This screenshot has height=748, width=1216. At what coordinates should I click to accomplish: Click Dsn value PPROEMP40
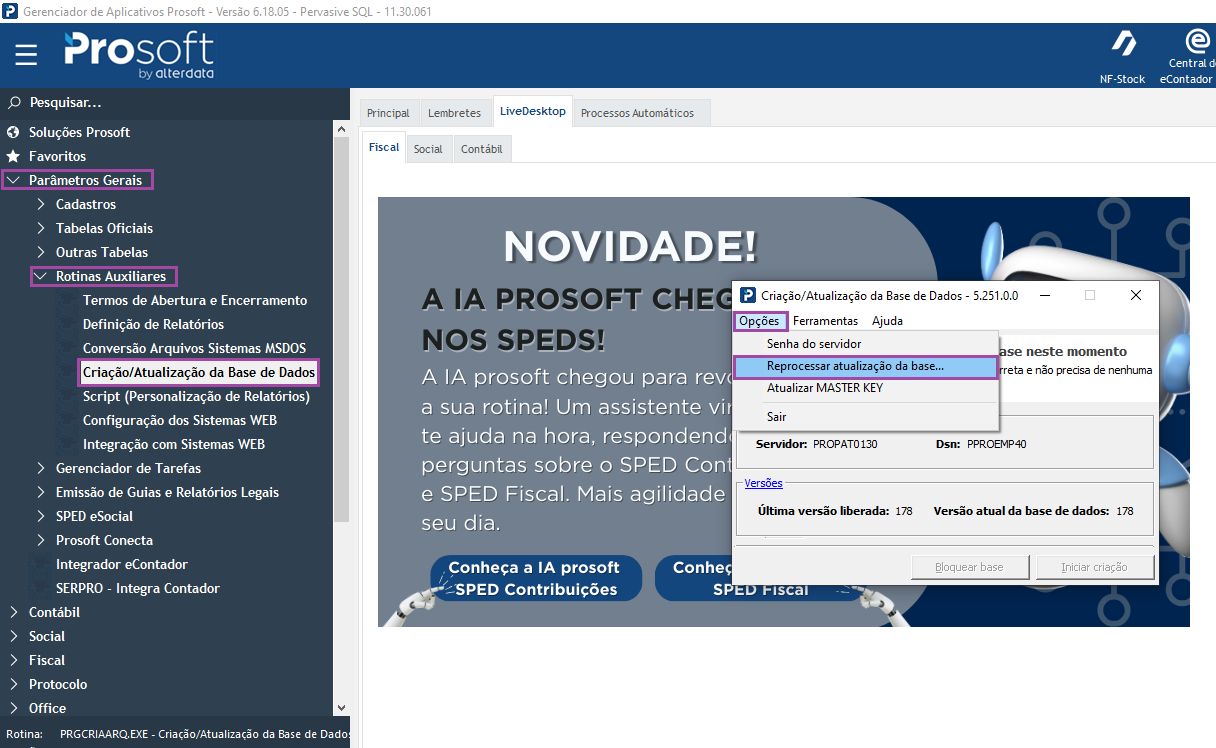pos(997,443)
